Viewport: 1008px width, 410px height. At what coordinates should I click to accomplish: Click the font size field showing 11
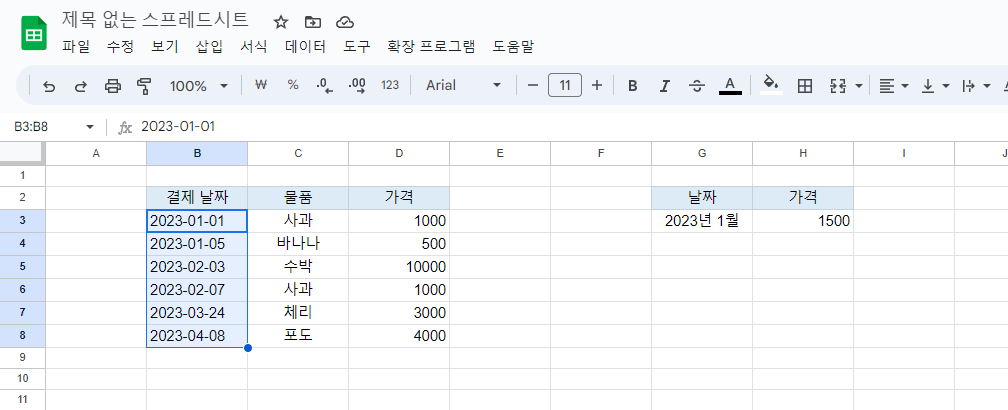click(565, 85)
